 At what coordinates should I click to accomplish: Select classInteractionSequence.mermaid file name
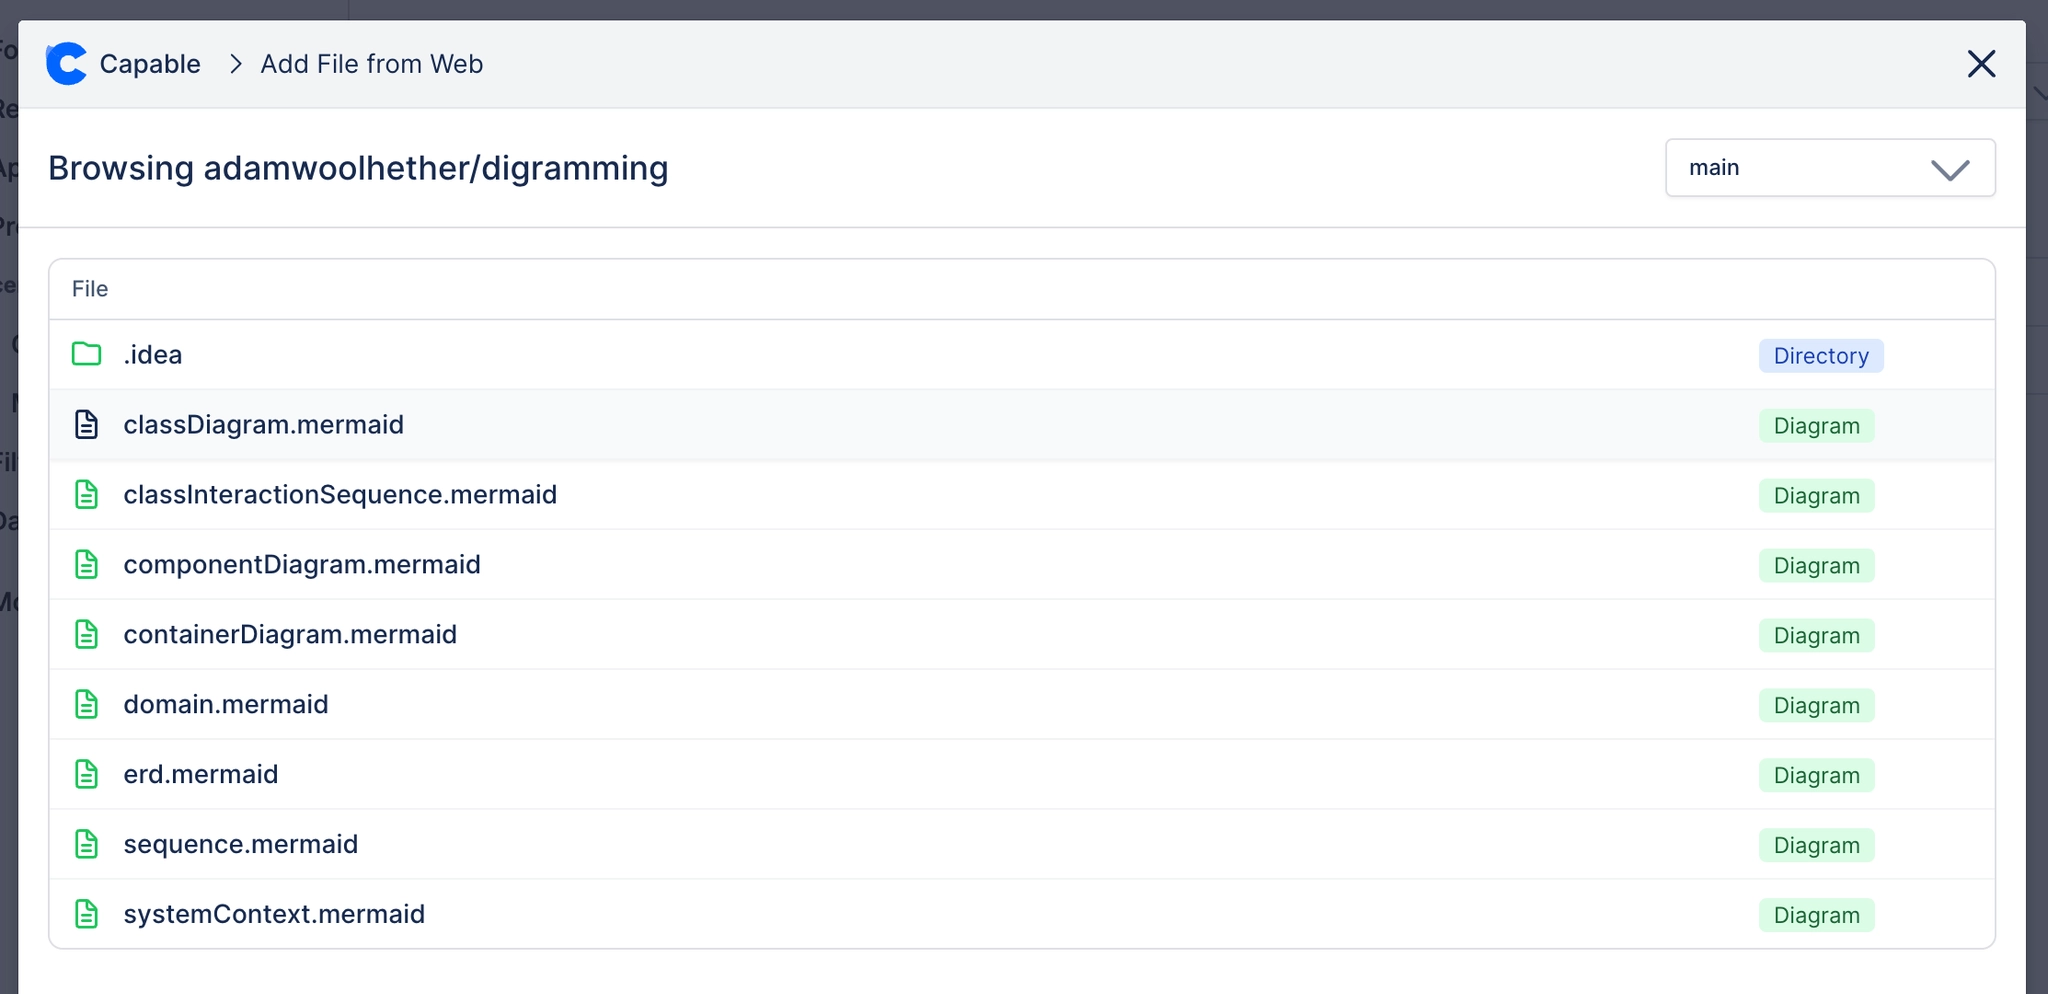pos(340,495)
